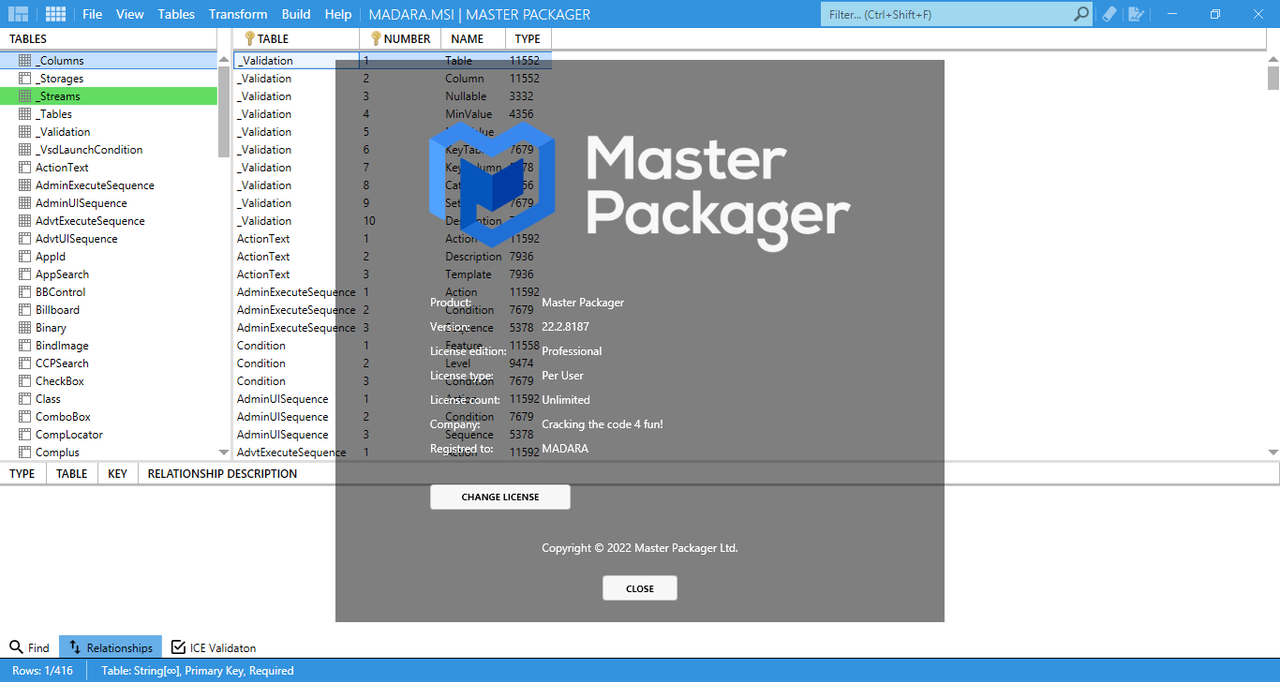Select the ActionText table in Tables list
Viewport: 1280px width, 682px height.
point(108,168)
